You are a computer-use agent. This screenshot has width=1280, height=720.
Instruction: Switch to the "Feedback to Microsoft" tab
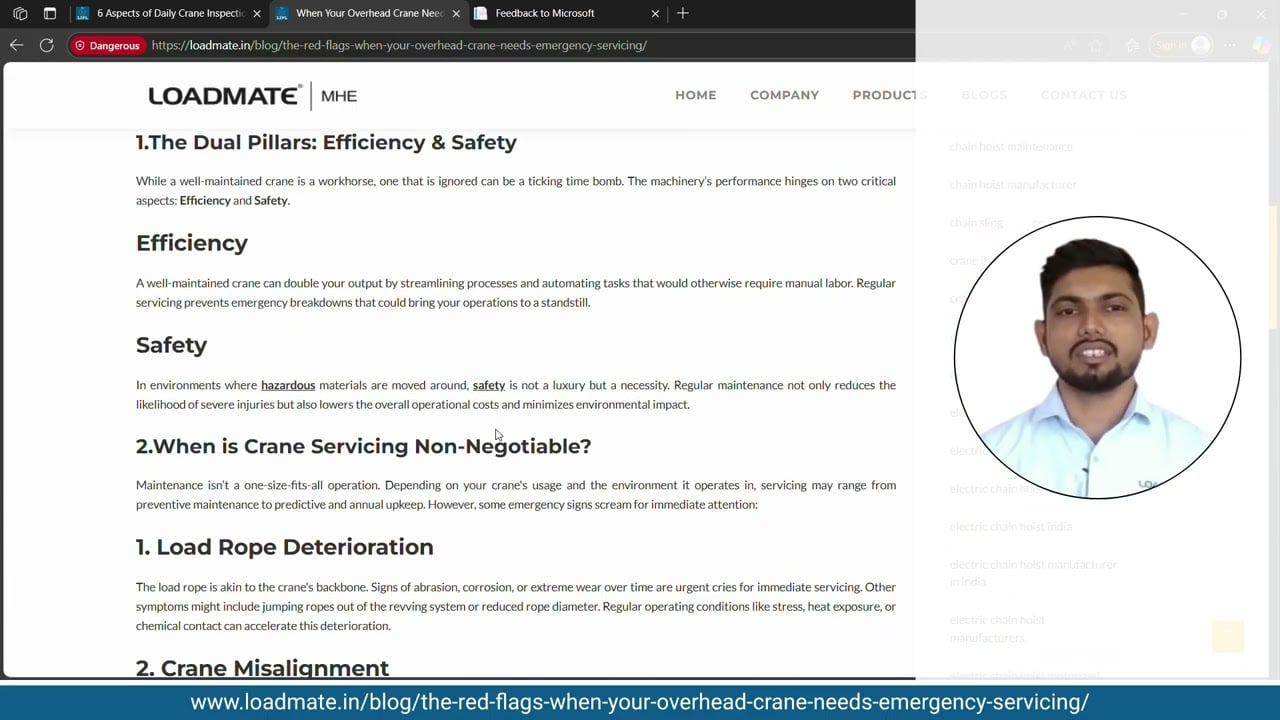click(567, 14)
